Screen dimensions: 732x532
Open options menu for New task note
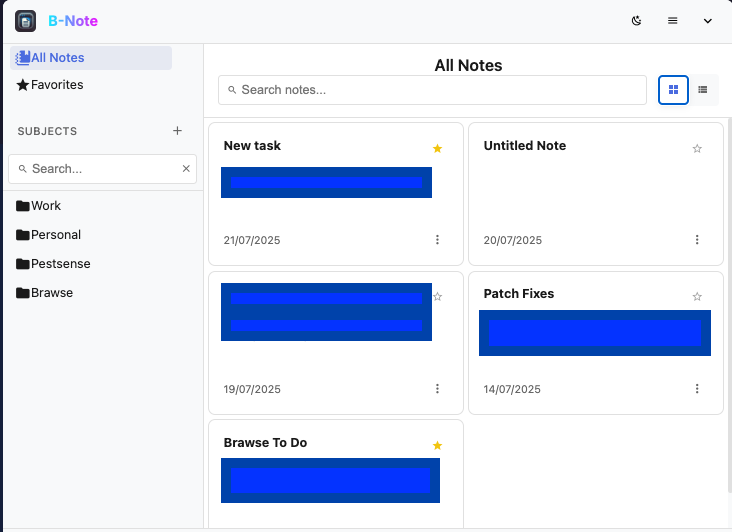pyautogui.click(x=437, y=240)
